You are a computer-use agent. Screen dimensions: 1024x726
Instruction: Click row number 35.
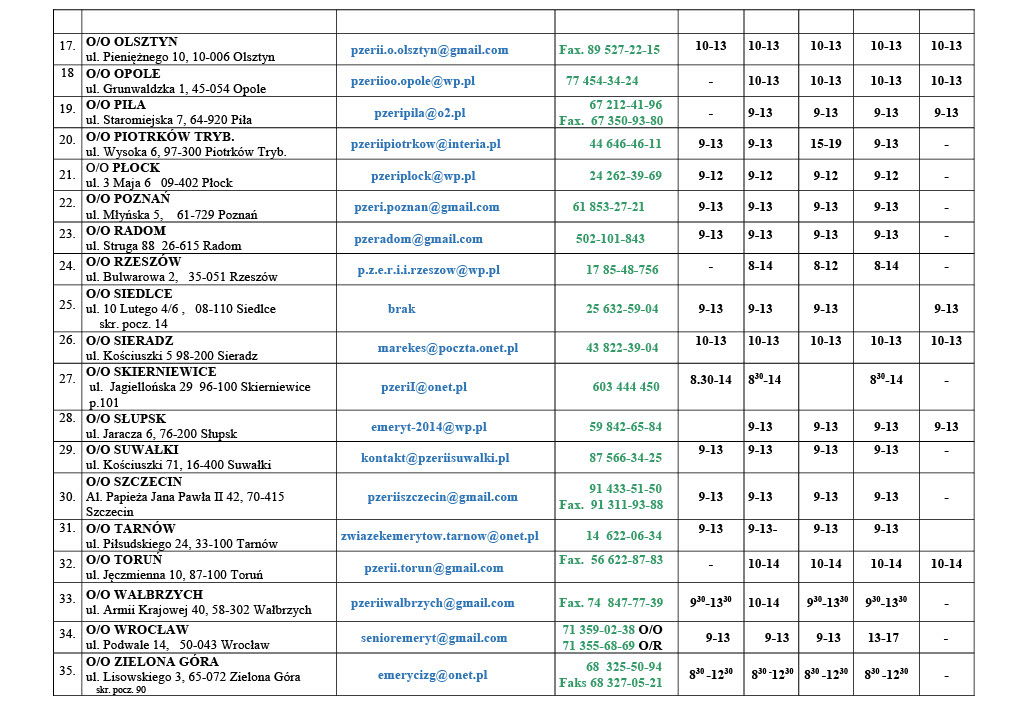tap(67, 671)
